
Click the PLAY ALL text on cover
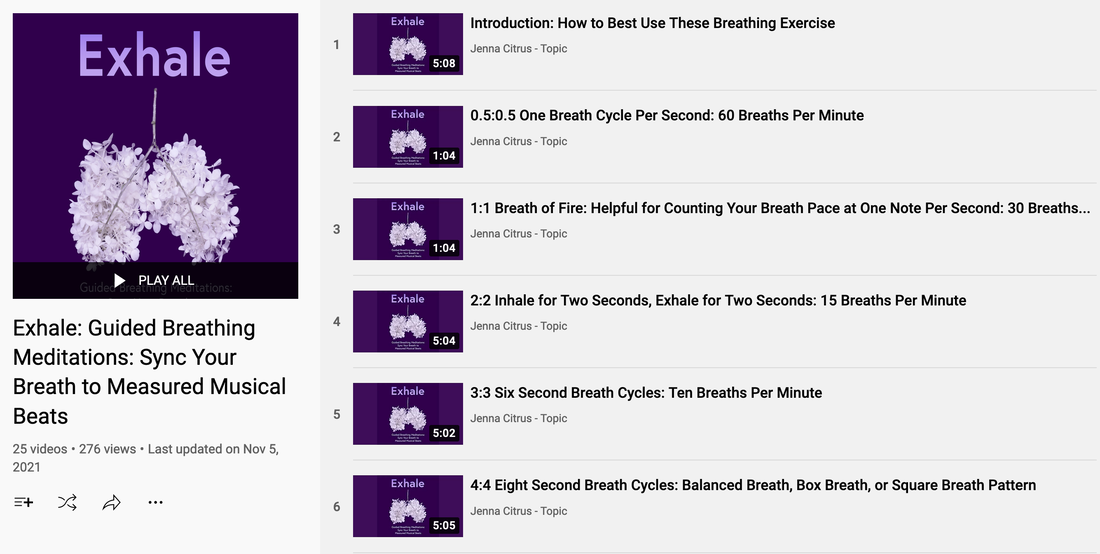(x=166, y=281)
